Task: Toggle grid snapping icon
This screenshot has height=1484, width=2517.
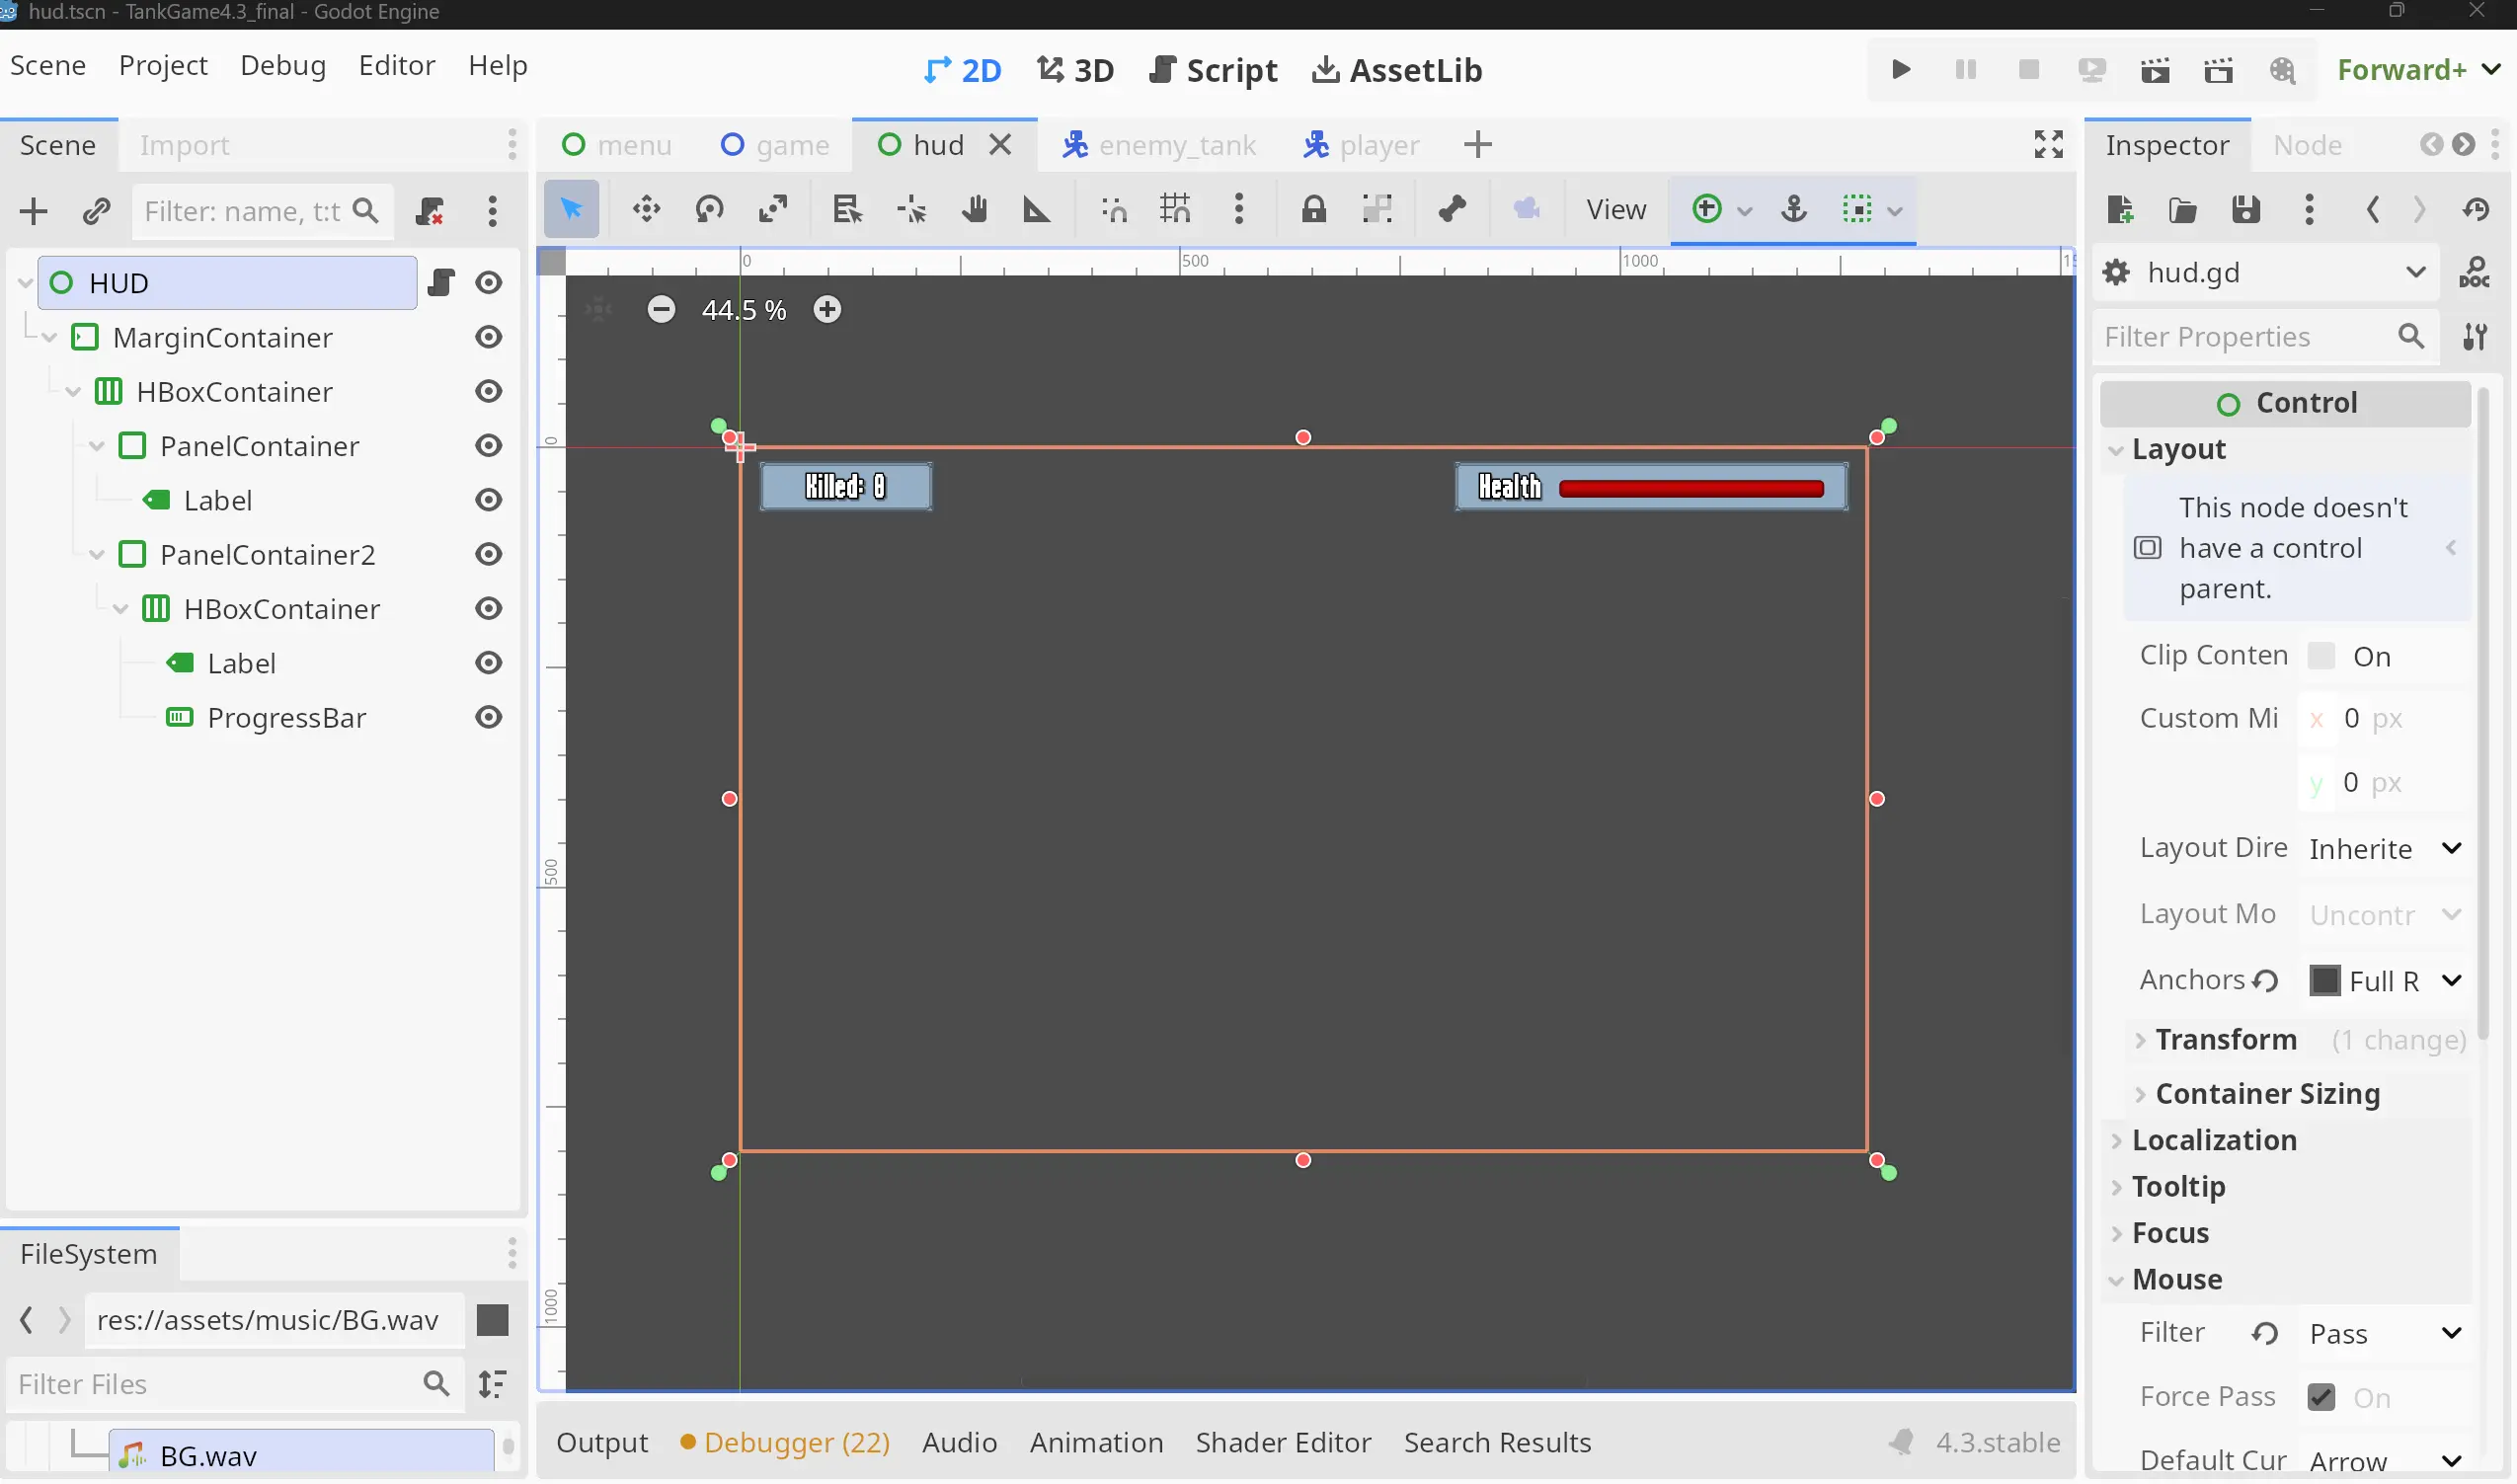Action: [1175, 209]
